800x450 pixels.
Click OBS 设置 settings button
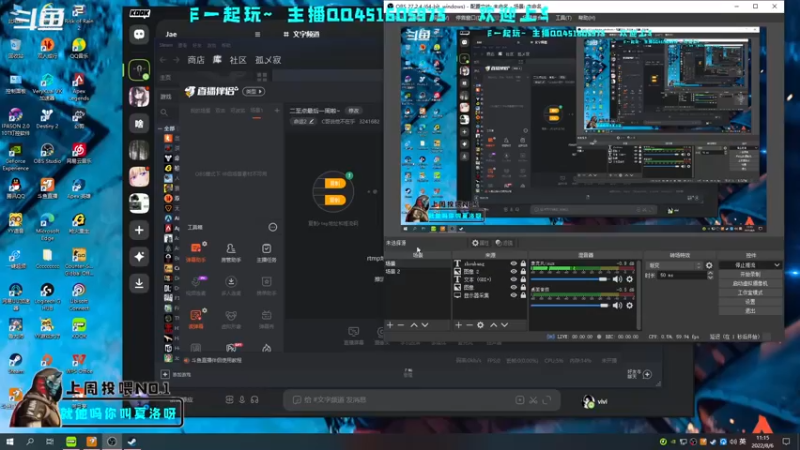[x=750, y=302]
